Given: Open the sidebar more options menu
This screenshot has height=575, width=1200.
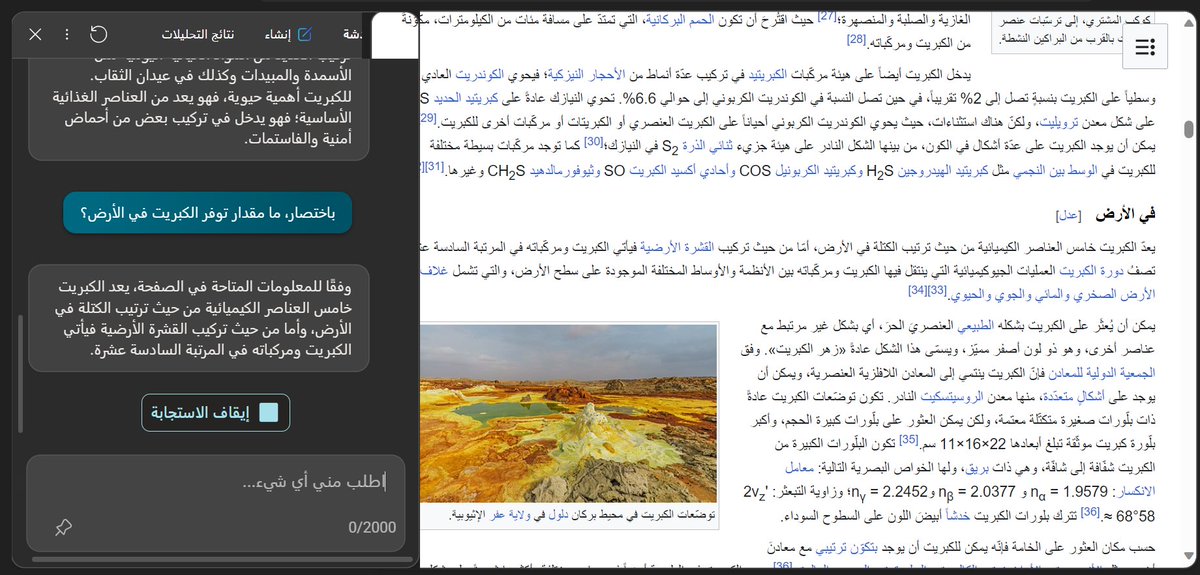Looking at the screenshot, I should (66, 35).
